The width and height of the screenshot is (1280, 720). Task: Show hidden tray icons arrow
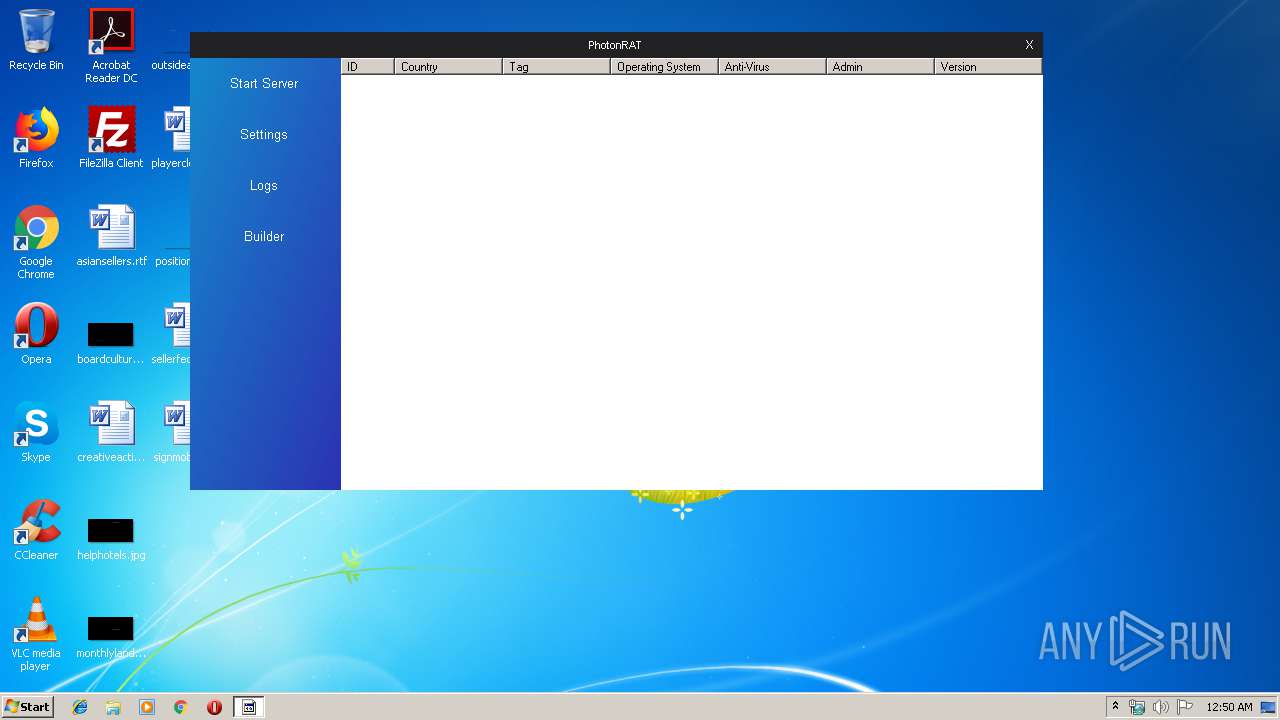pyautogui.click(x=1115, y=706)
